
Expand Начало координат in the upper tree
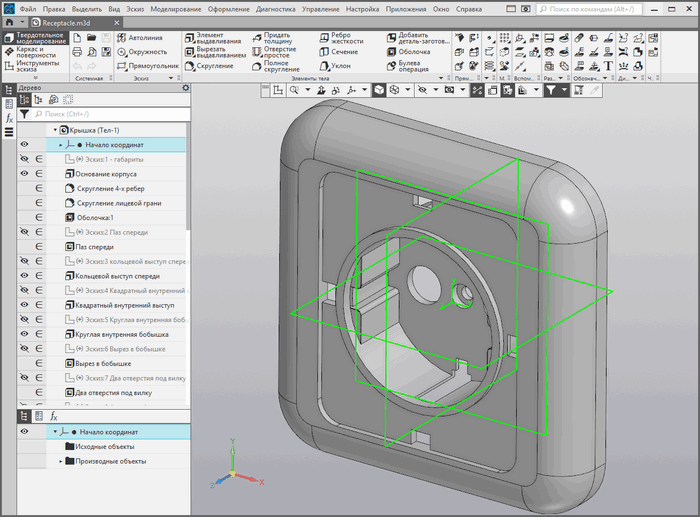click(x=61, y=145)
